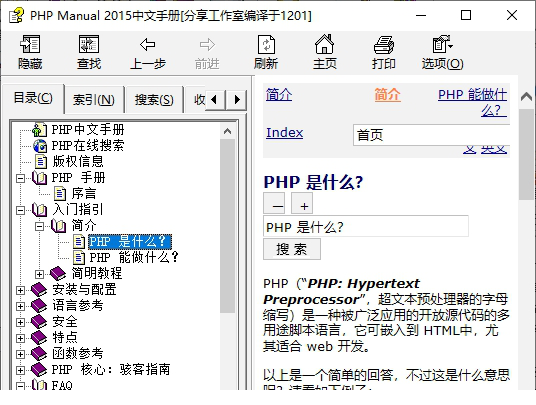
Task: Click the purple book icon beside 特点
Action: tap(39, 337)
